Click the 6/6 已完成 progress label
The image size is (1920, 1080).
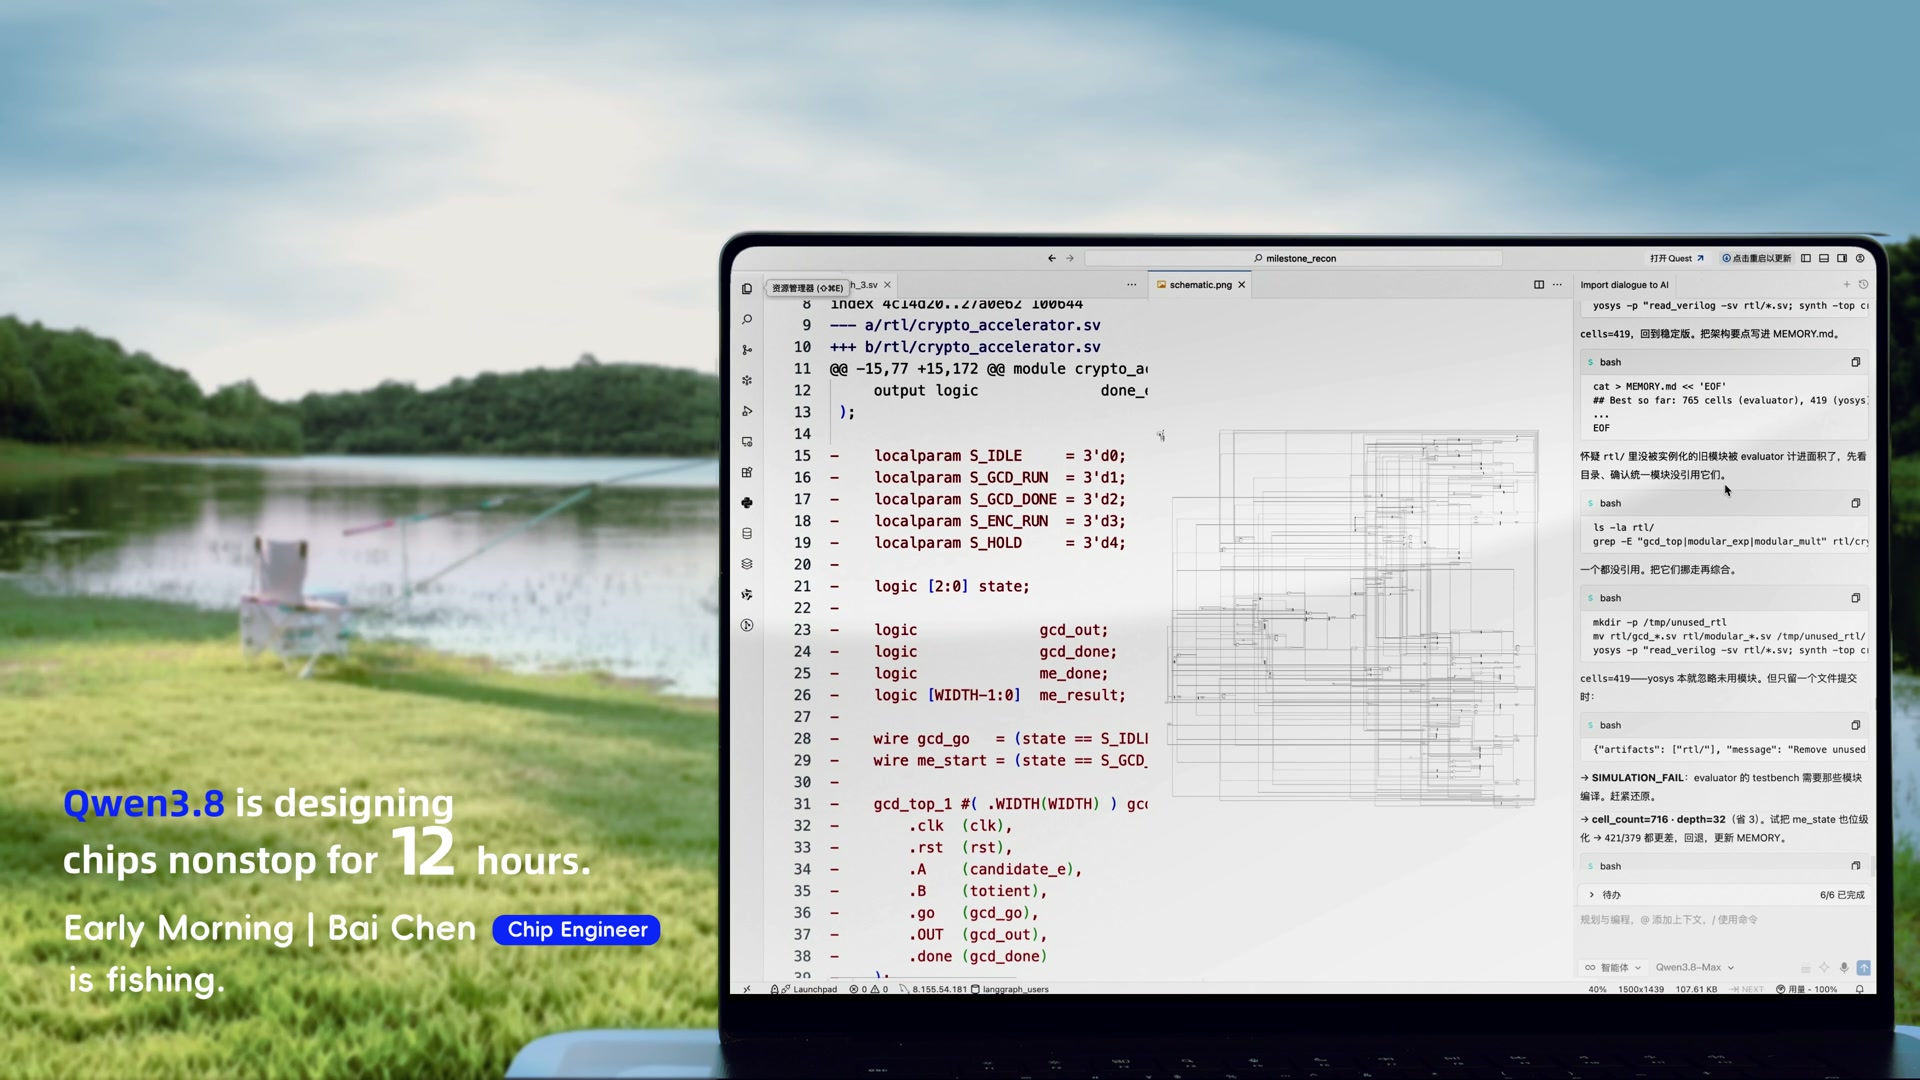pyautogui.click(x=1842, y=895)
